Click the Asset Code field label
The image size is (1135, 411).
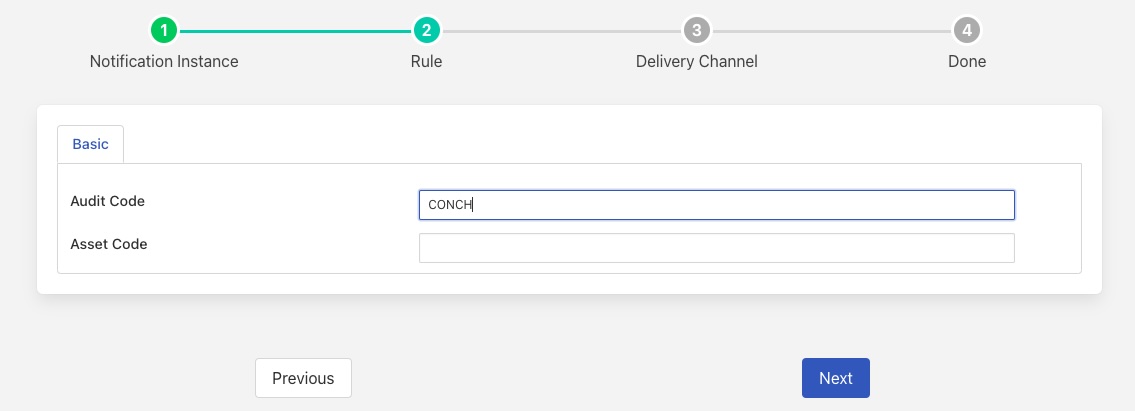pyautogui.click(x=108, y=244)
